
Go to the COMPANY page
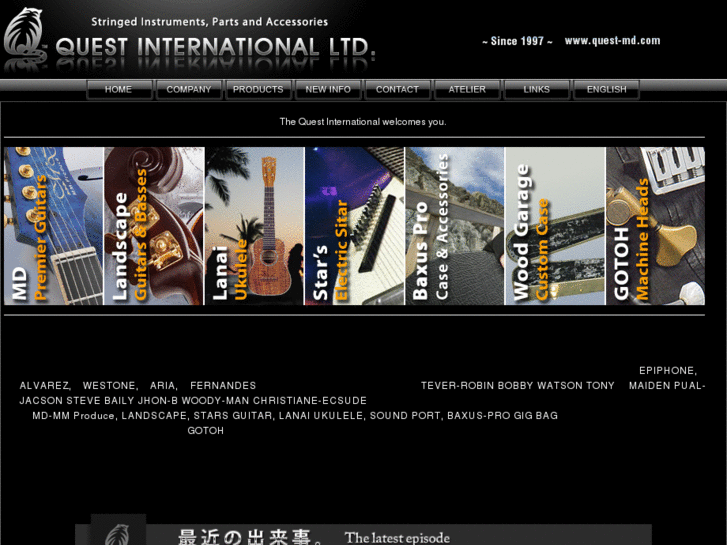[x=189, y=90]
